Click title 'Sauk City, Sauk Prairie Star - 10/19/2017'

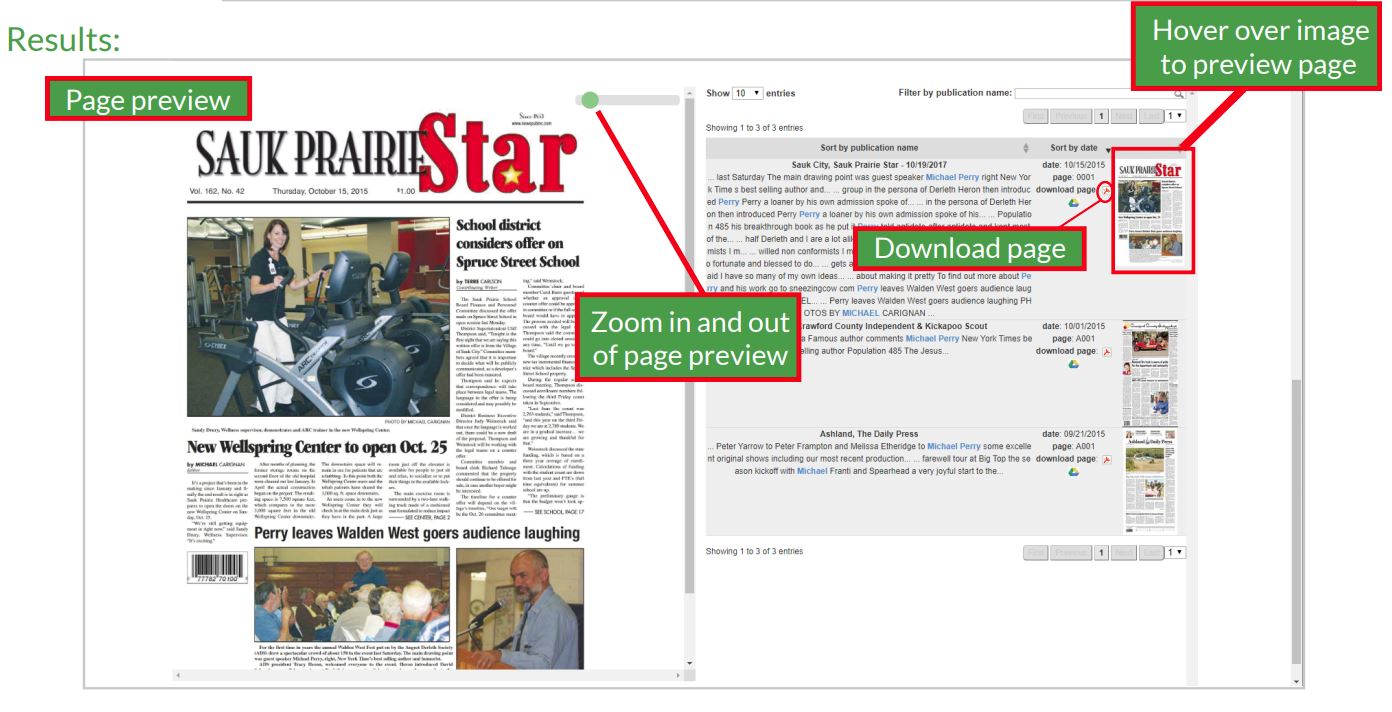[869, 164]
